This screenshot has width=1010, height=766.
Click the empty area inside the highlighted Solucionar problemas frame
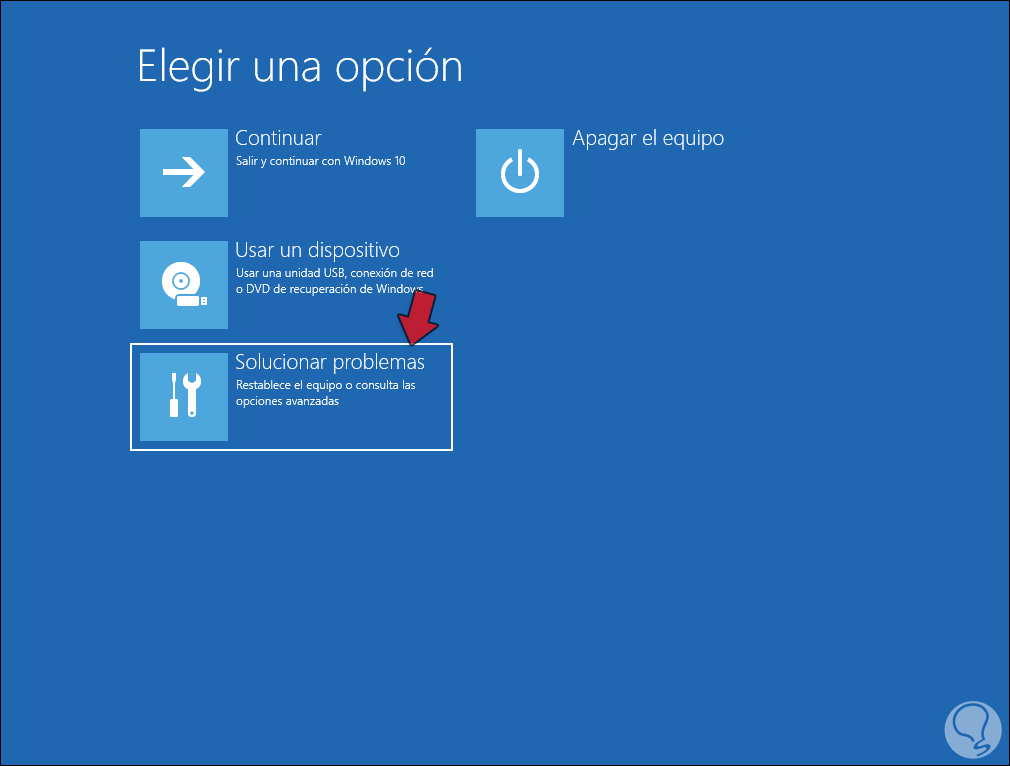340,428
